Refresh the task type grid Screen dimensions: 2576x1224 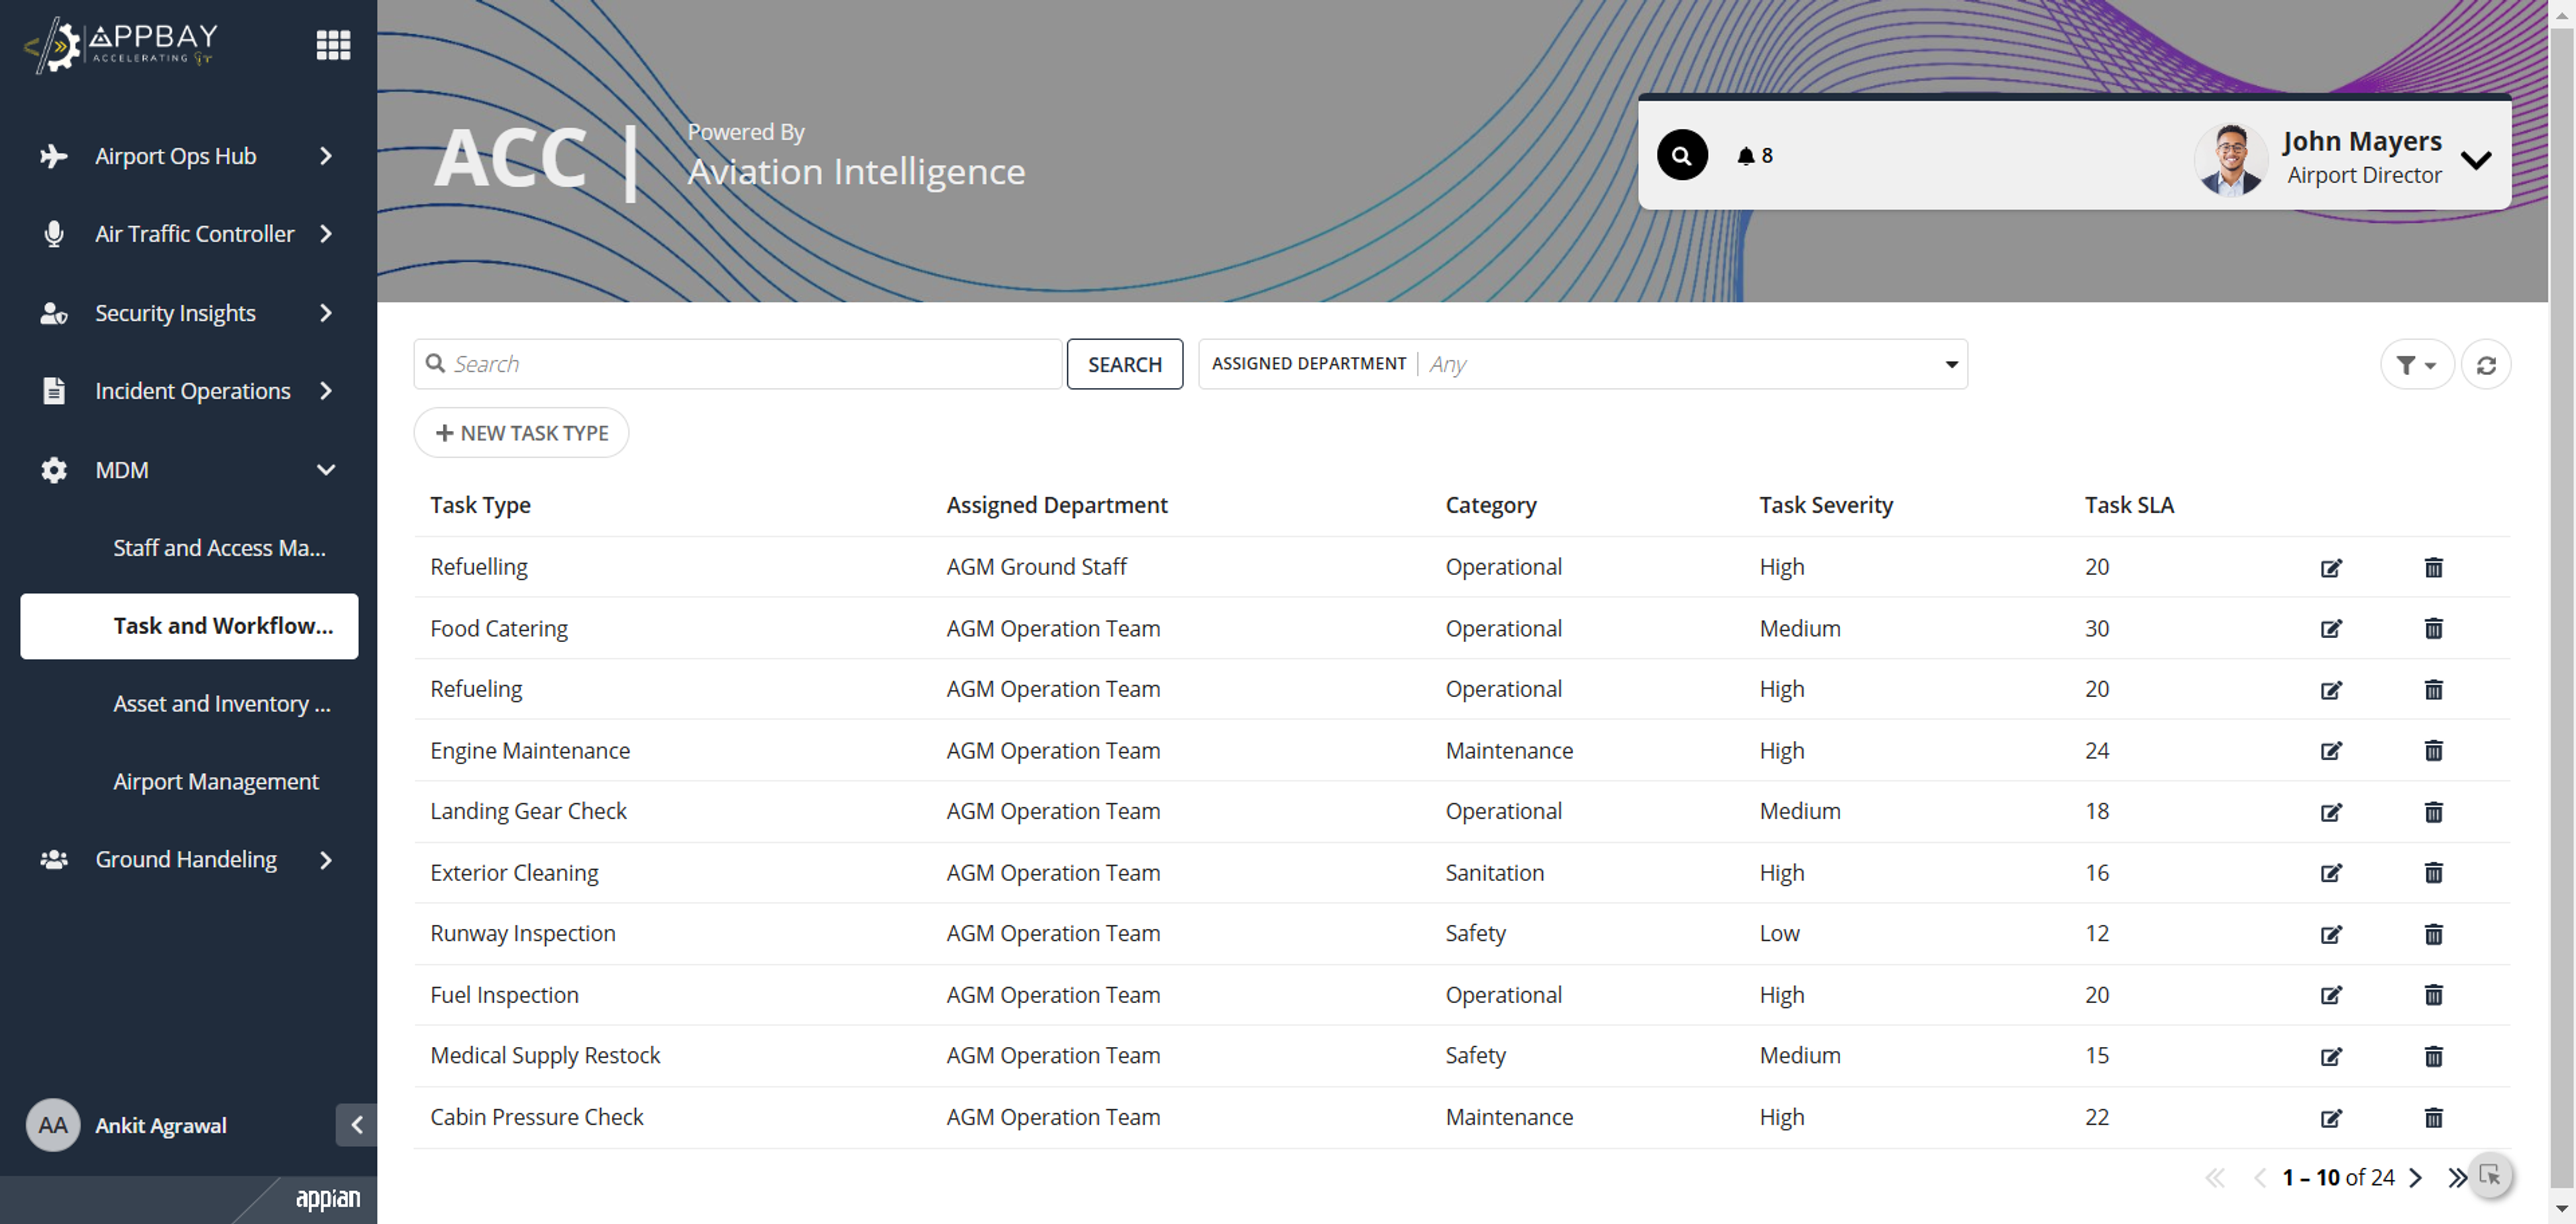(x=2486, y=365)
